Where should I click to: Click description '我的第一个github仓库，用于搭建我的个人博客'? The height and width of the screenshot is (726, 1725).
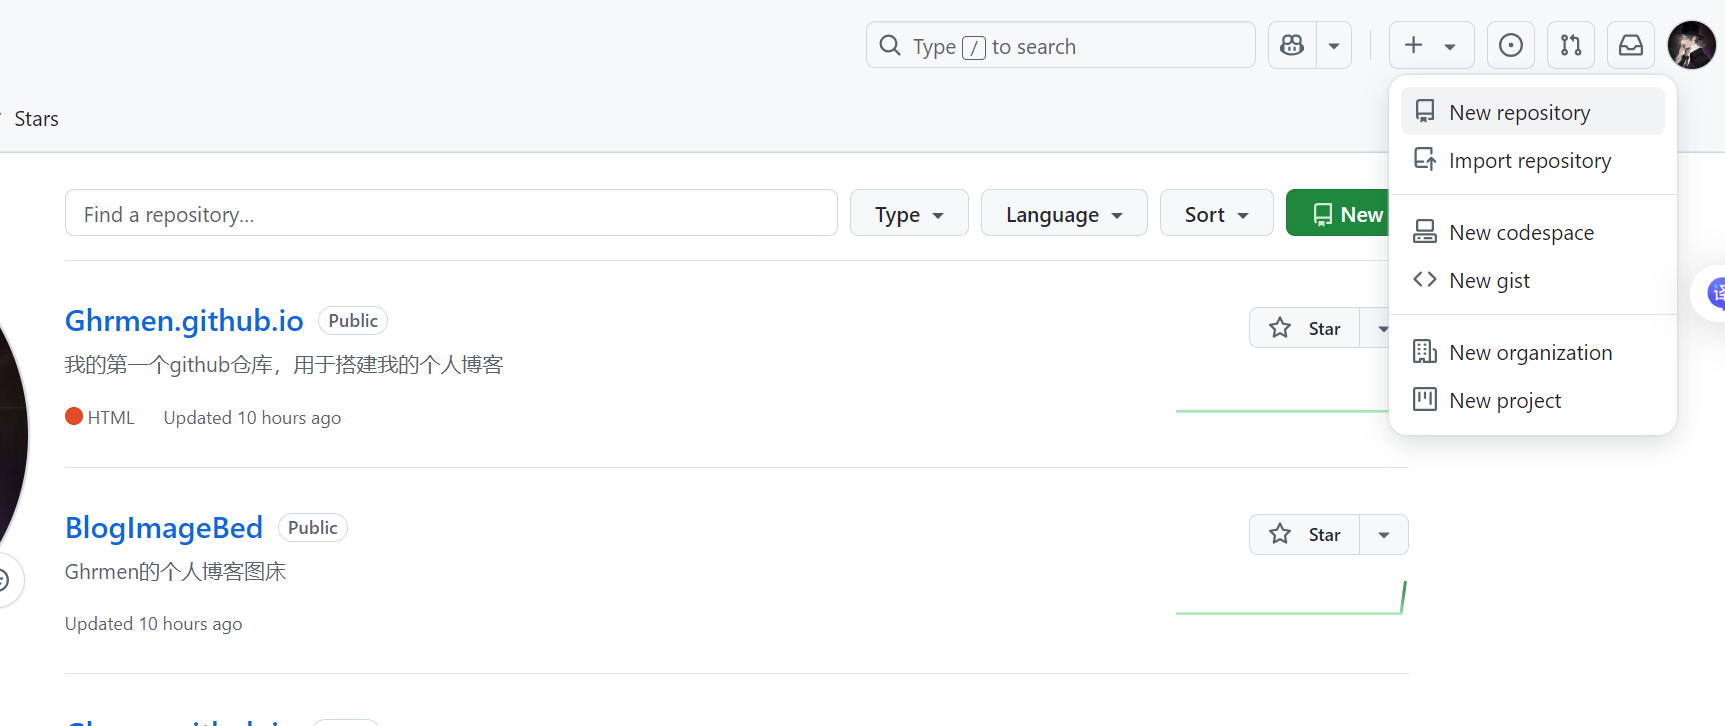pos(284,365)
